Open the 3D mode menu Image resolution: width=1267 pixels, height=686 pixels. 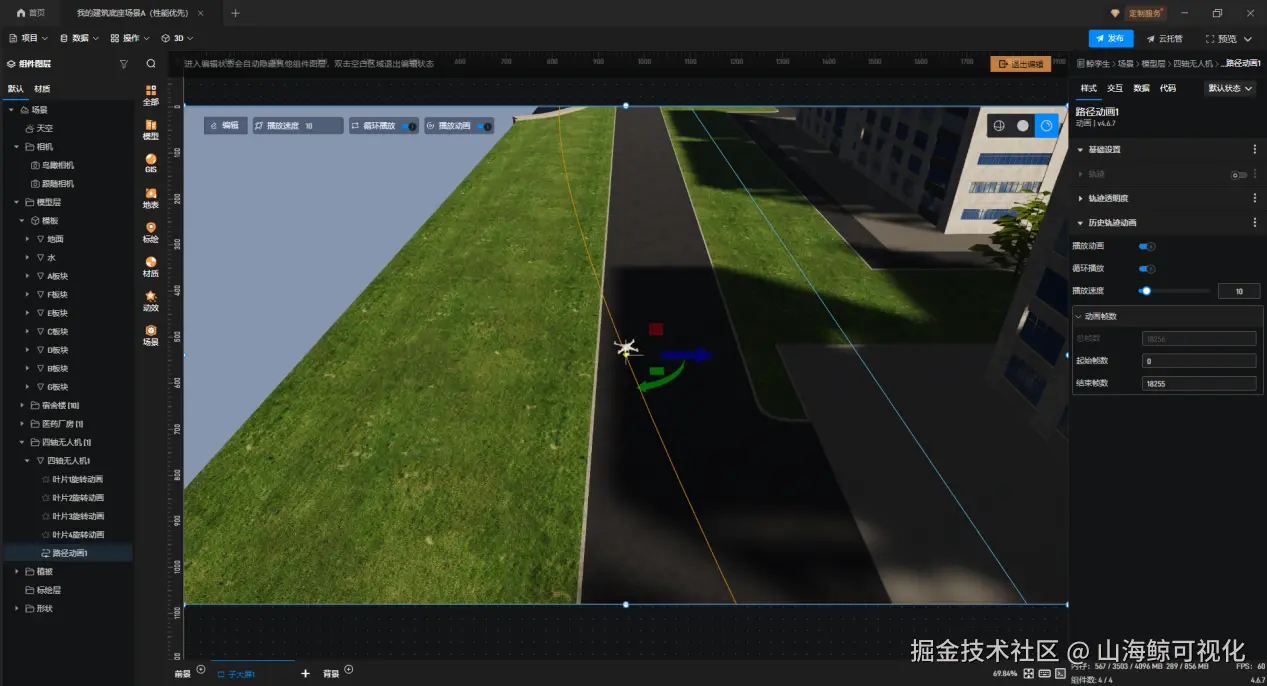(x=177, y=38)
